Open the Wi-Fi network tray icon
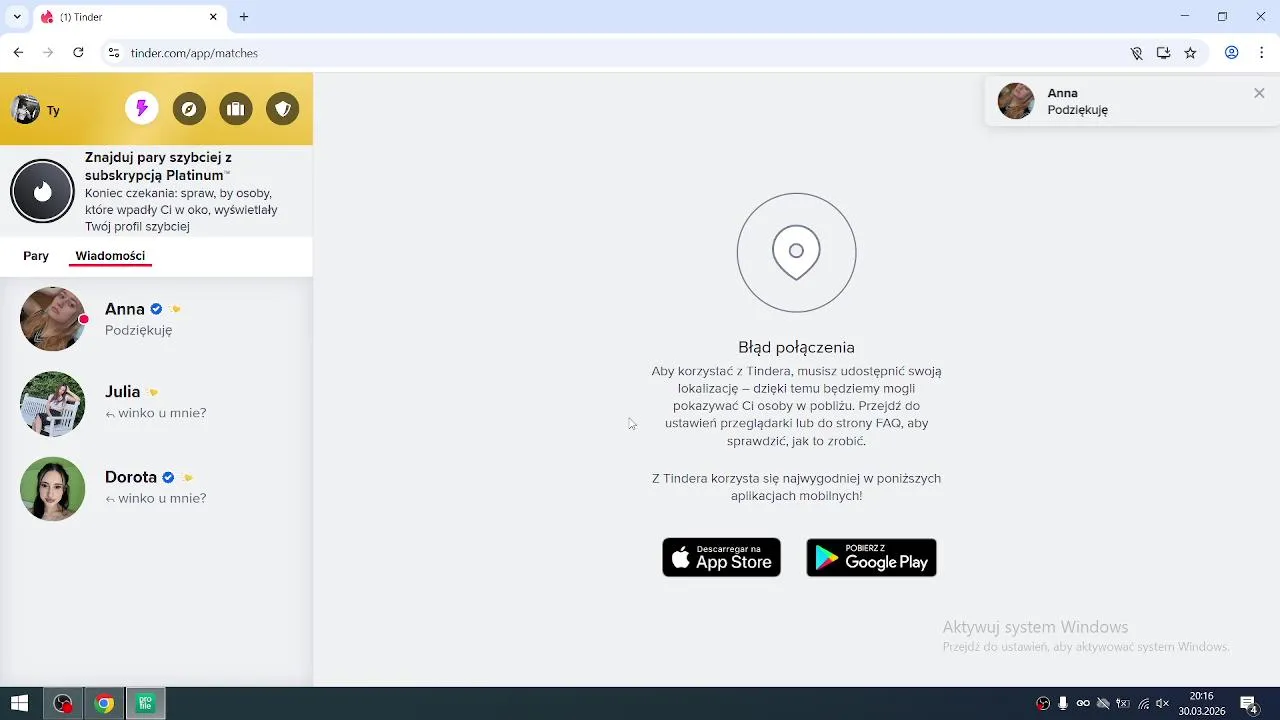Image resolution: width=1280 pixels, height=720 pixels. click(1143, 704)
